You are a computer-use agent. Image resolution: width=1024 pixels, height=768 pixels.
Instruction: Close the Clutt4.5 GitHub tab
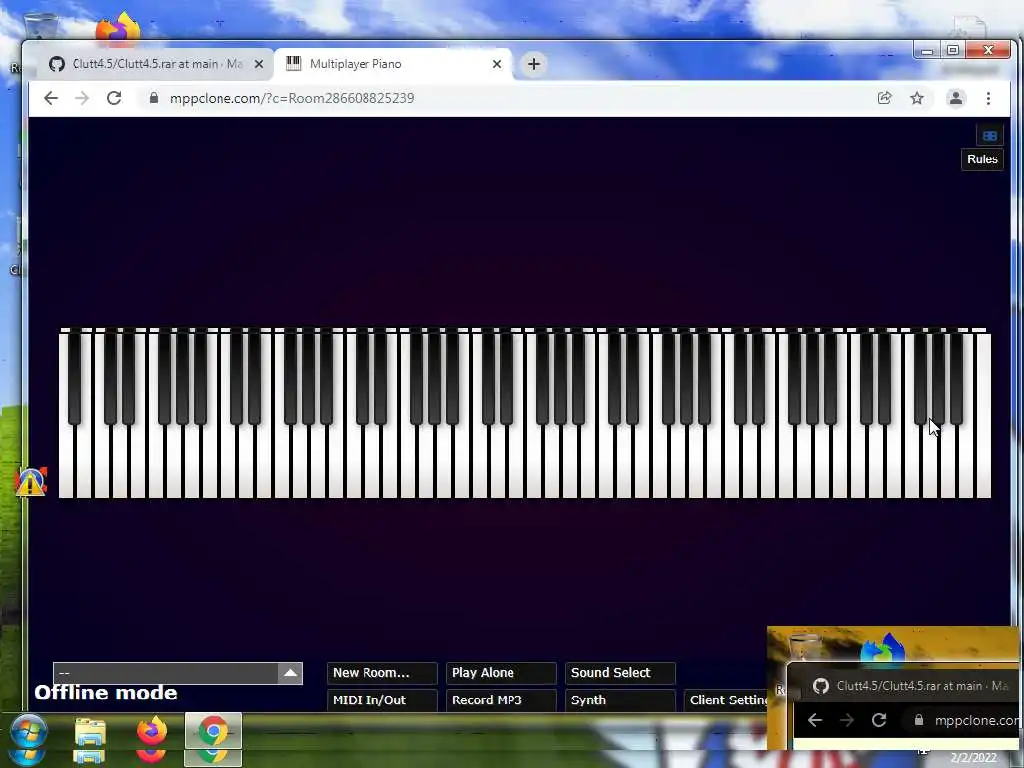259,64
